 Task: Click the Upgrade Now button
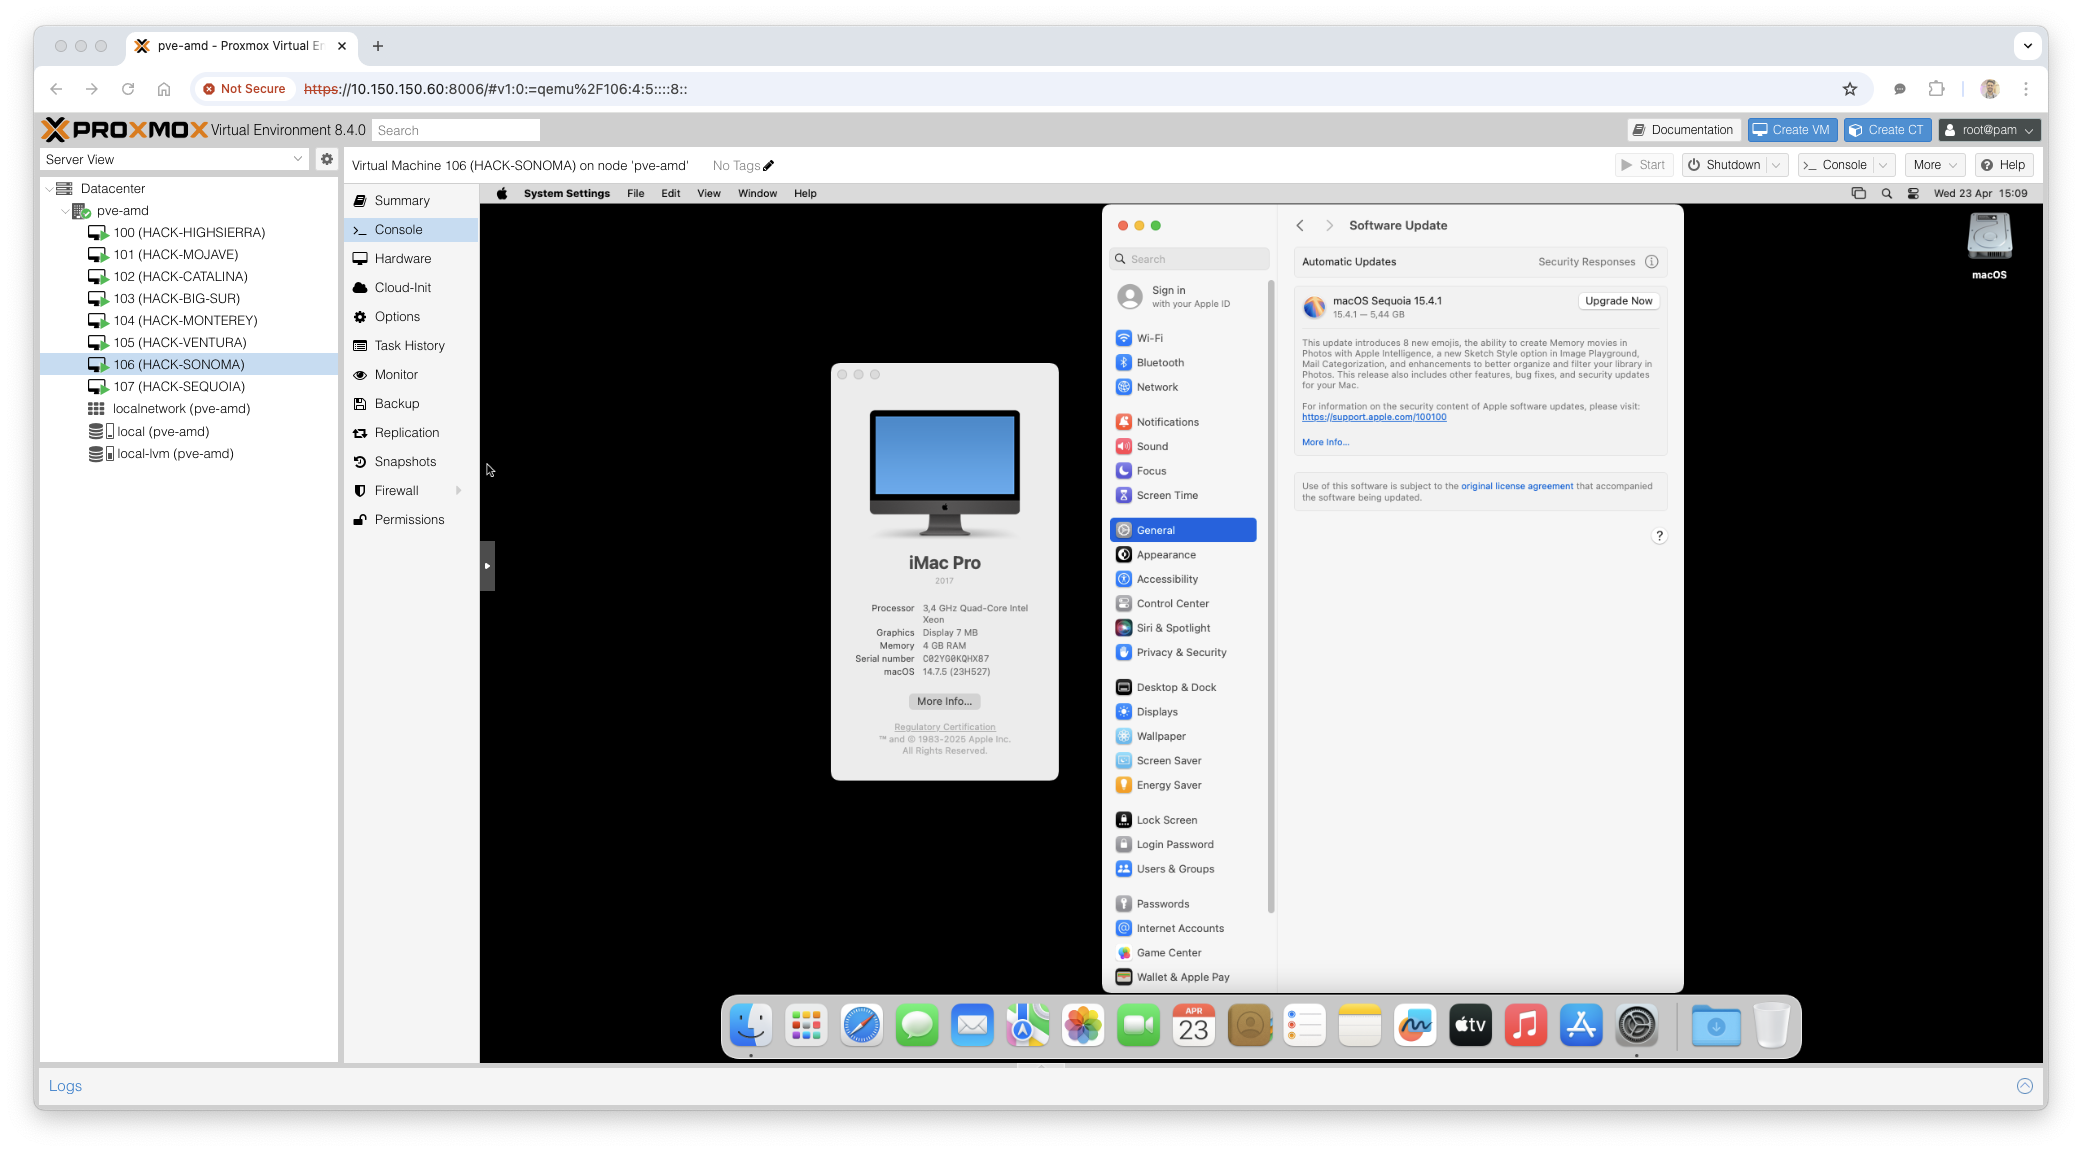tap(1618, 301)
